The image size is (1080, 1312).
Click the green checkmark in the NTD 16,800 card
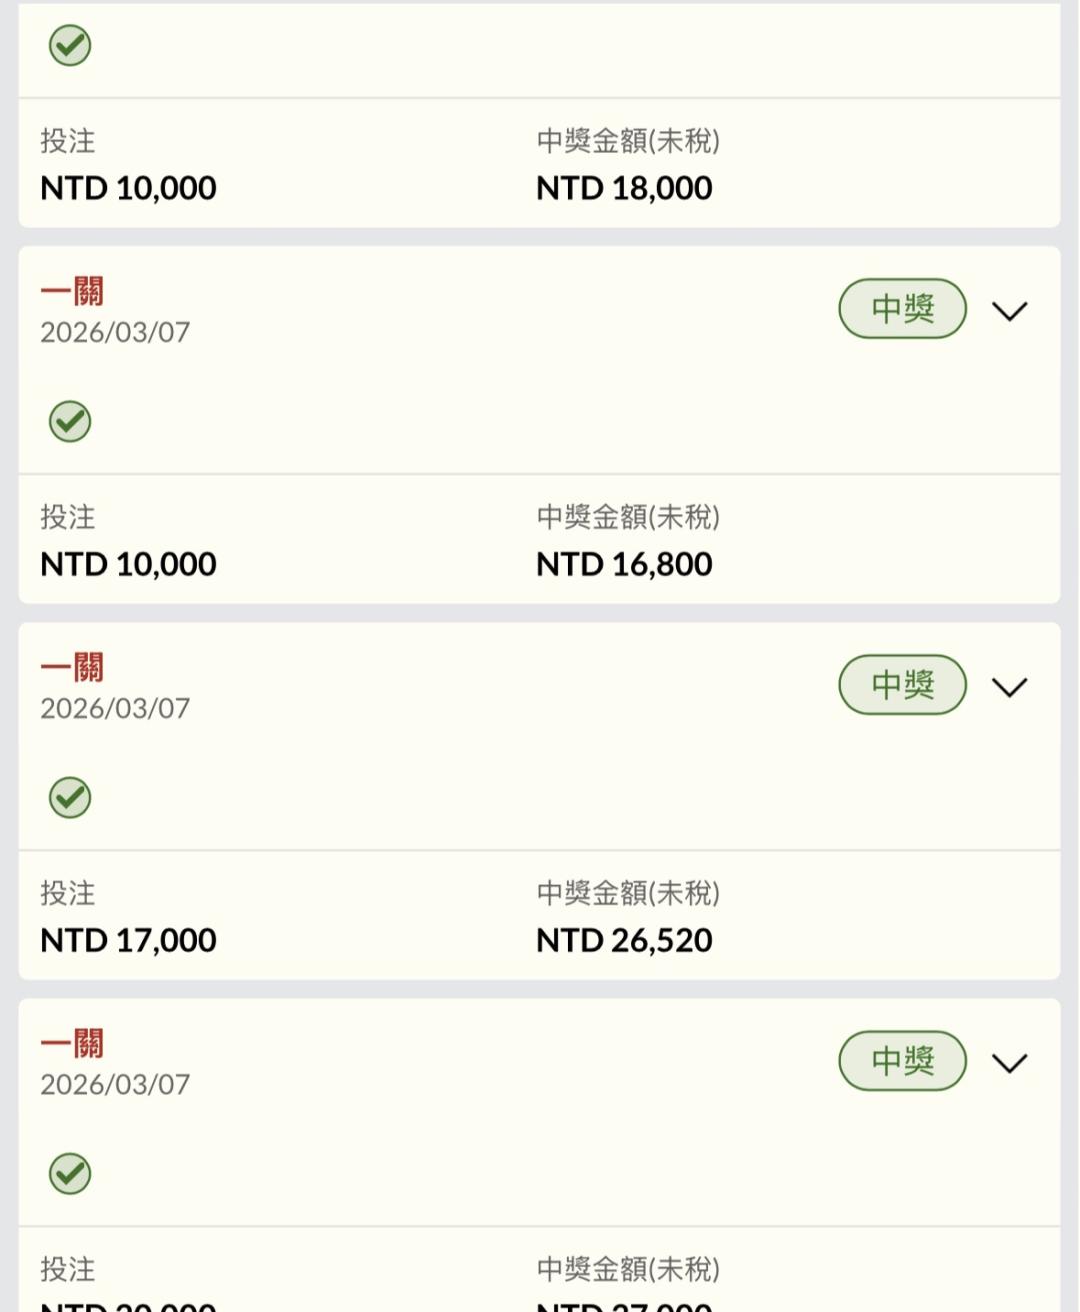[x=70, y=421]
